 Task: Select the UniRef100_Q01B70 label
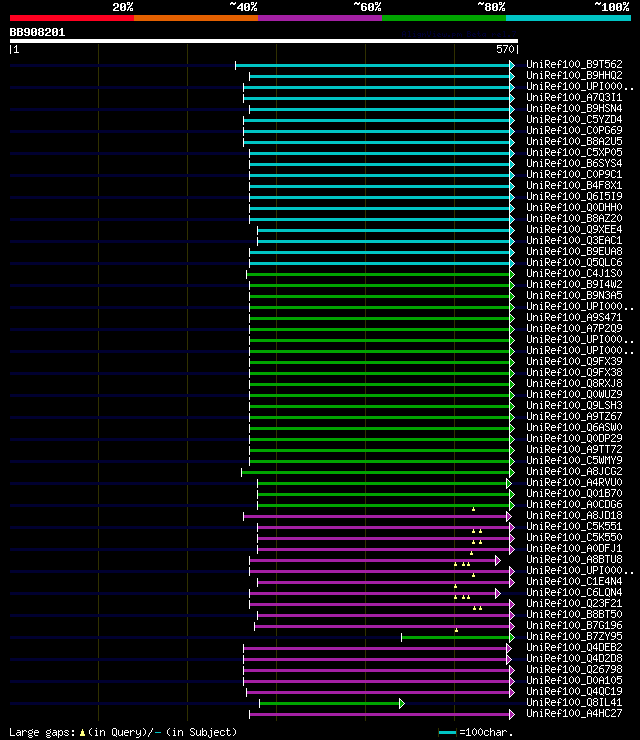tap(574, 493)
